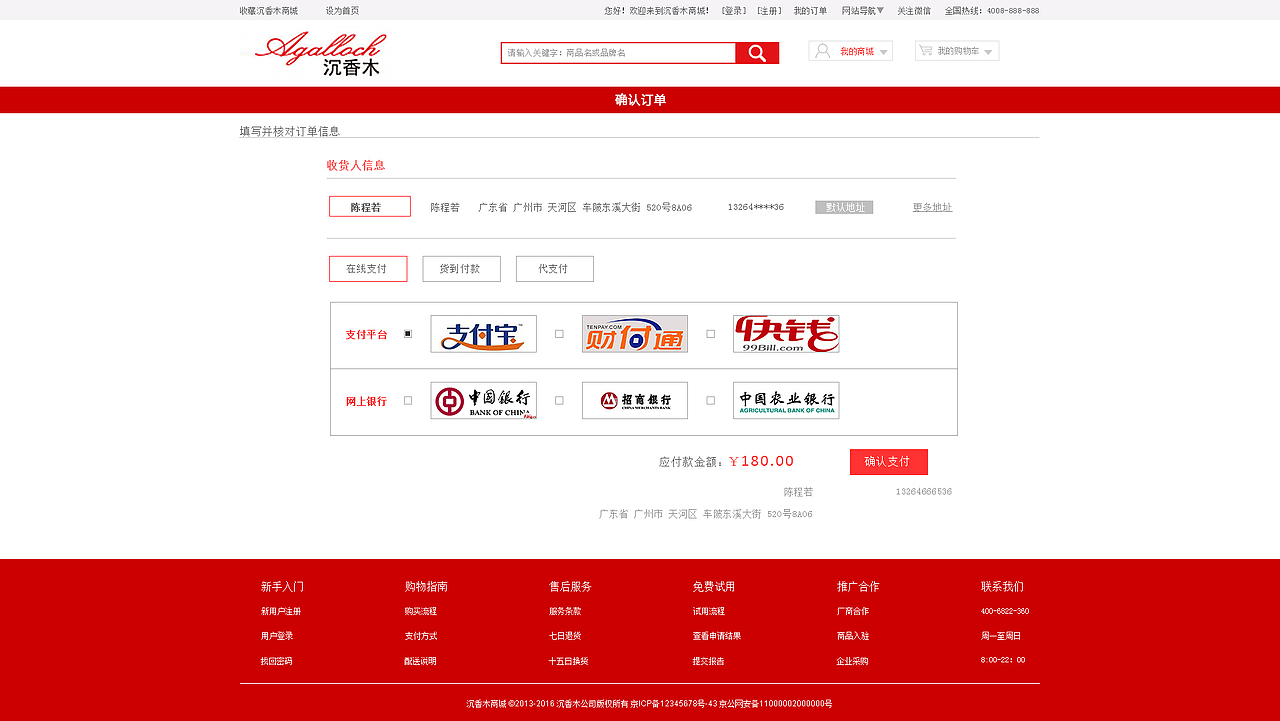This screenshot has width=1280, height=721.
Task: Select the 陈程若 recipient box
Action: pos(370,207)
